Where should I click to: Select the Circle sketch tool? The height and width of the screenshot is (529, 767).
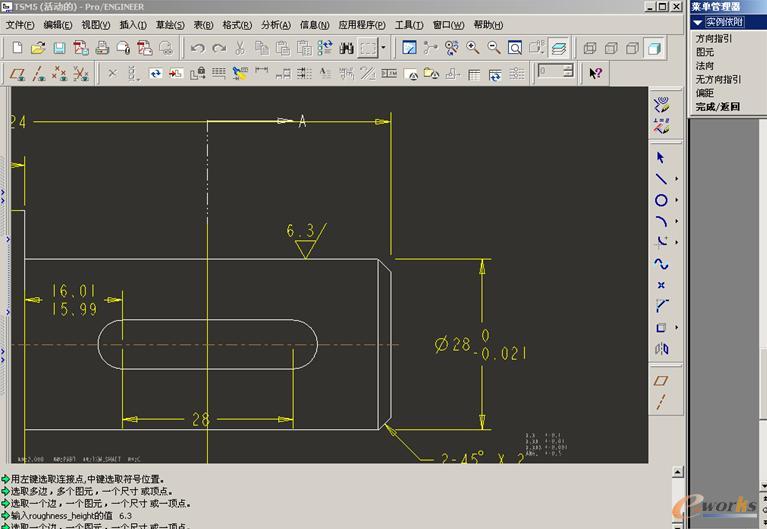coord(661,200)
